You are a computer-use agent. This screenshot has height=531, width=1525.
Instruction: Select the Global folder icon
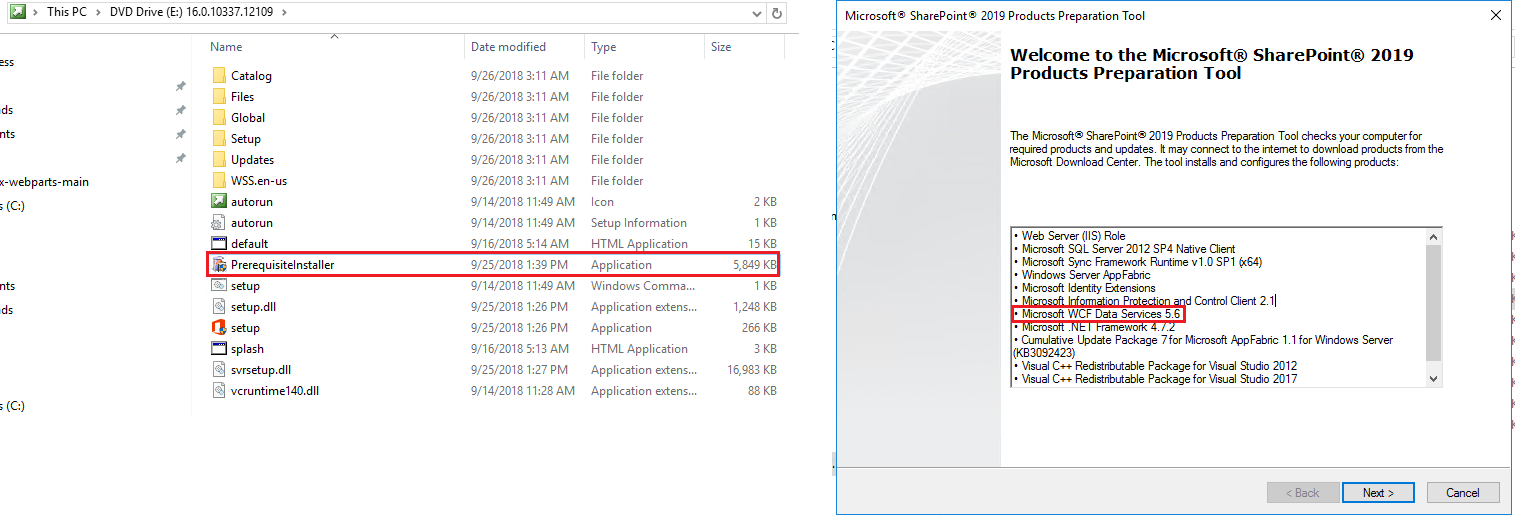[x=220, y=118]
